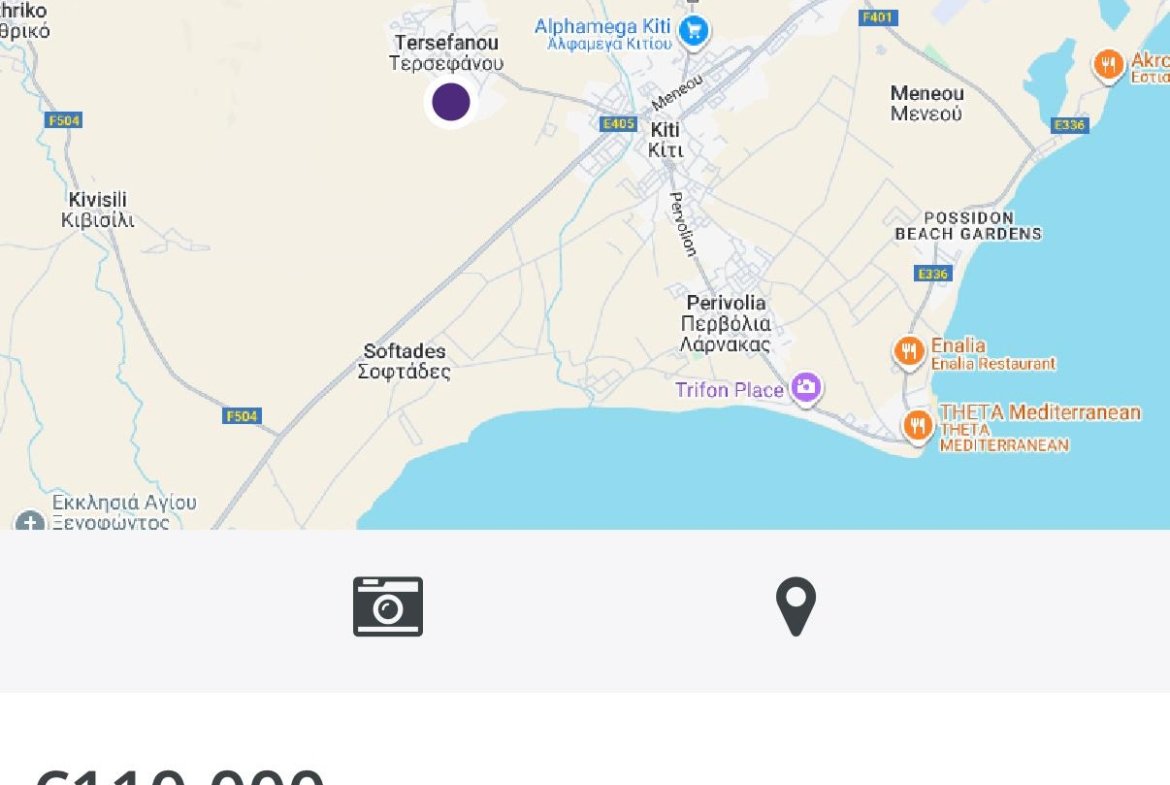Switch to the map location pin view
Viewport: 1170px width, 785px height.
(x=796, y=606)
